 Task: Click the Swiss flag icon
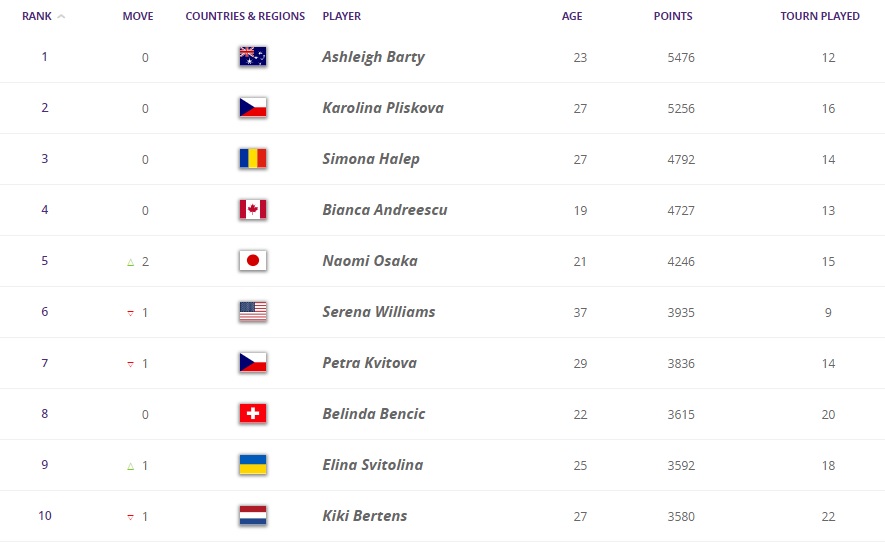pyautogui.click(x=252, y=414)
